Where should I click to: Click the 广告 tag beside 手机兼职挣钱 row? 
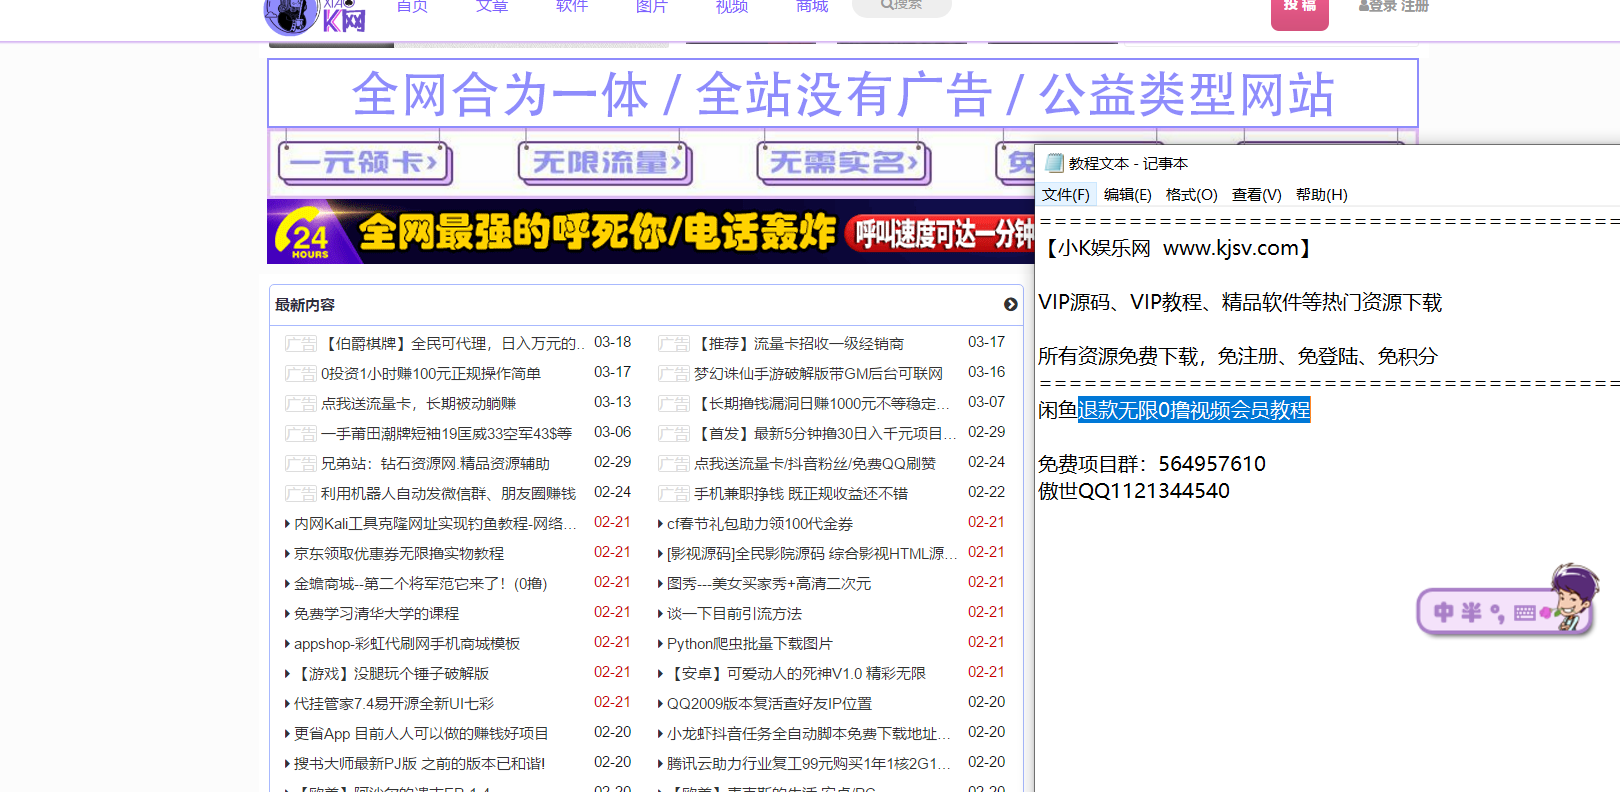(674, 494)
